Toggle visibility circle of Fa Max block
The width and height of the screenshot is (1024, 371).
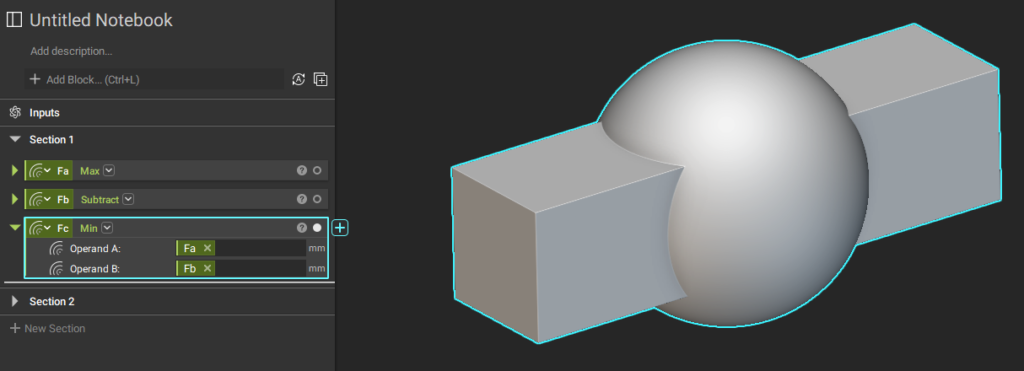(317, 170)
